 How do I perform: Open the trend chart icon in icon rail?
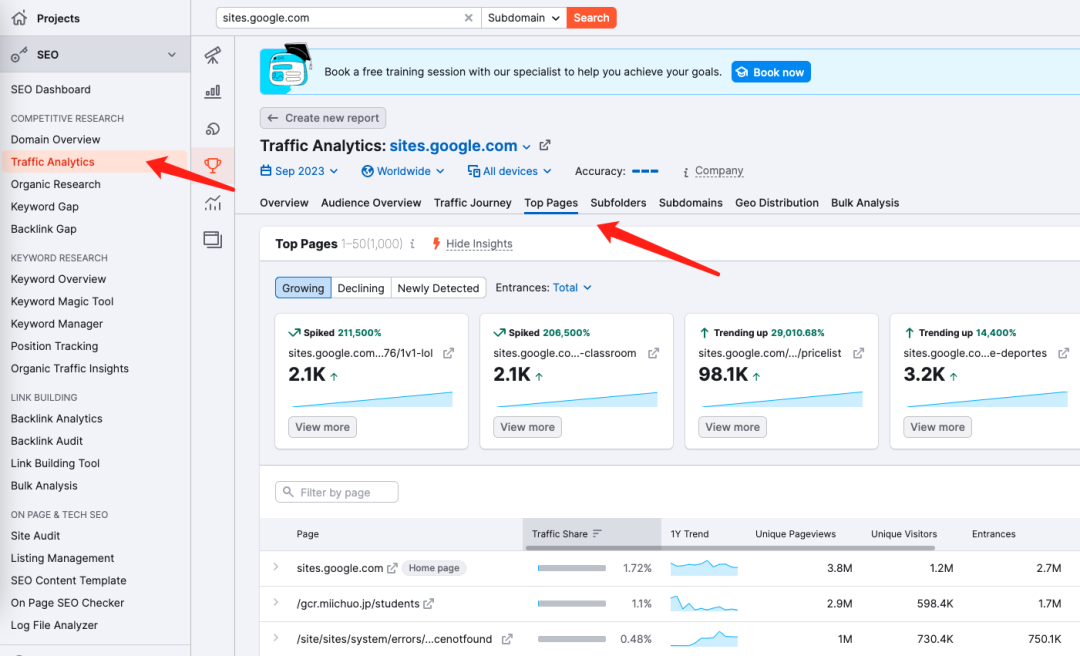pos(213,203)
